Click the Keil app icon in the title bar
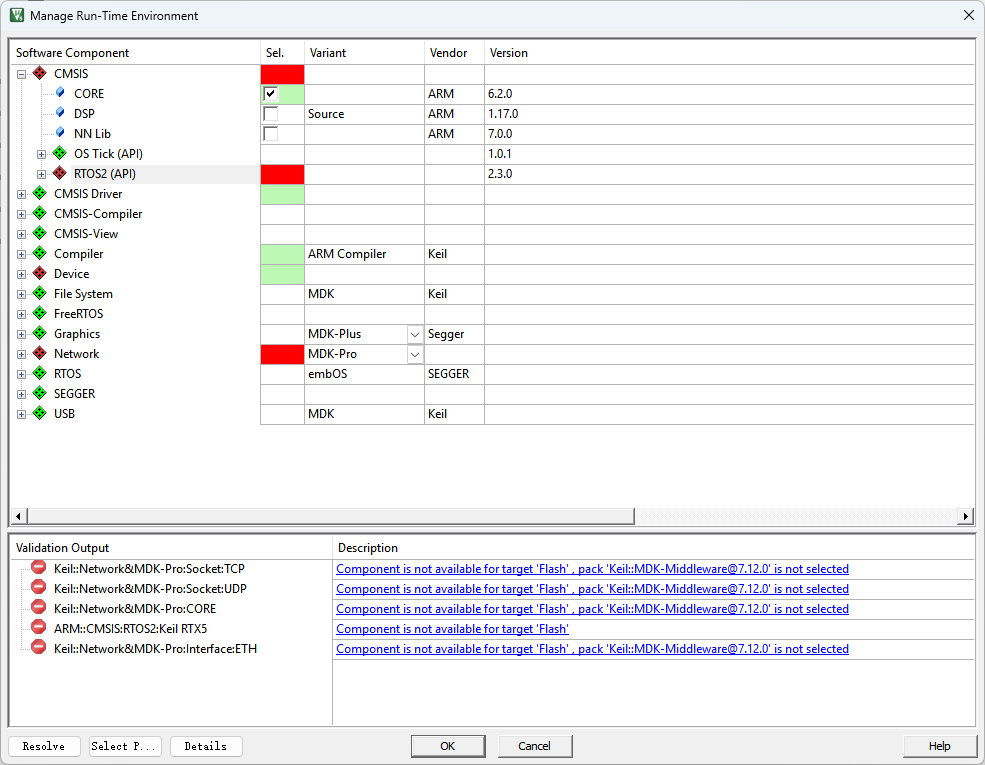The height and width of the screenshot is (765, 985). pyautogui.click(x=17, y=16)
